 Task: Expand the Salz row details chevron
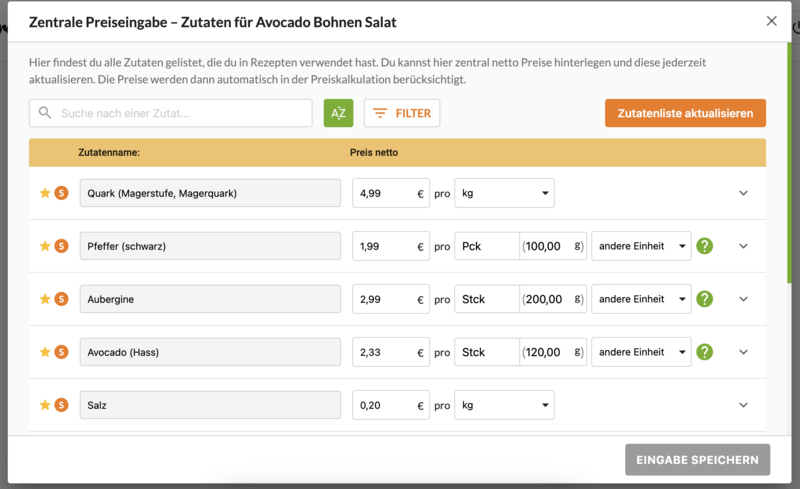(x=743, y=405)
